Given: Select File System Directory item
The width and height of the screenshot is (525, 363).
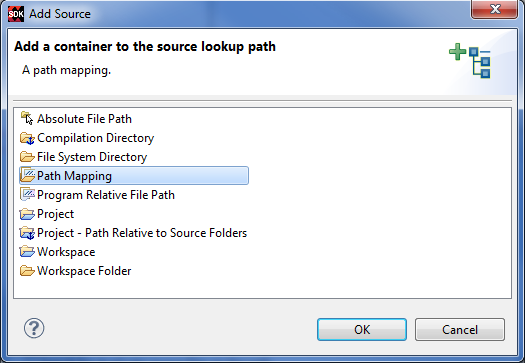Looking at the screenshot, I should tap(92, 157).
